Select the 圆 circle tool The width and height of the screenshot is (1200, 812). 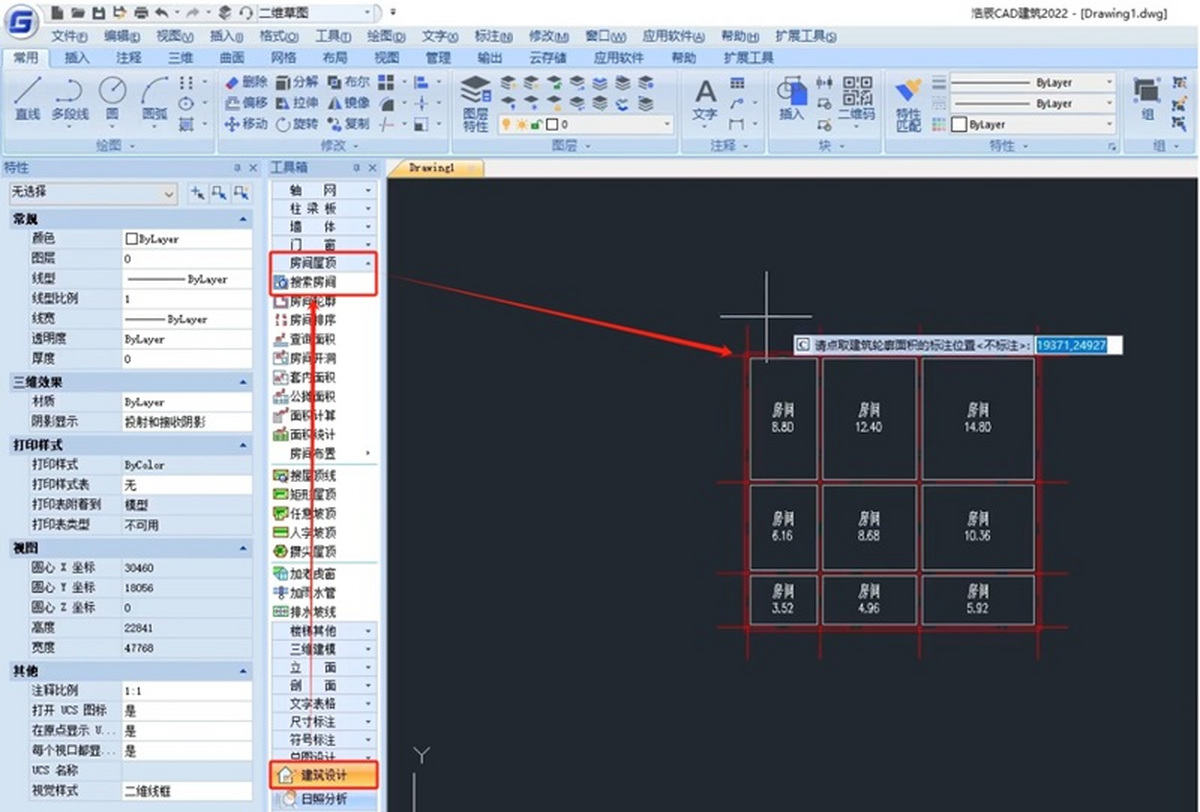(112, 100)
